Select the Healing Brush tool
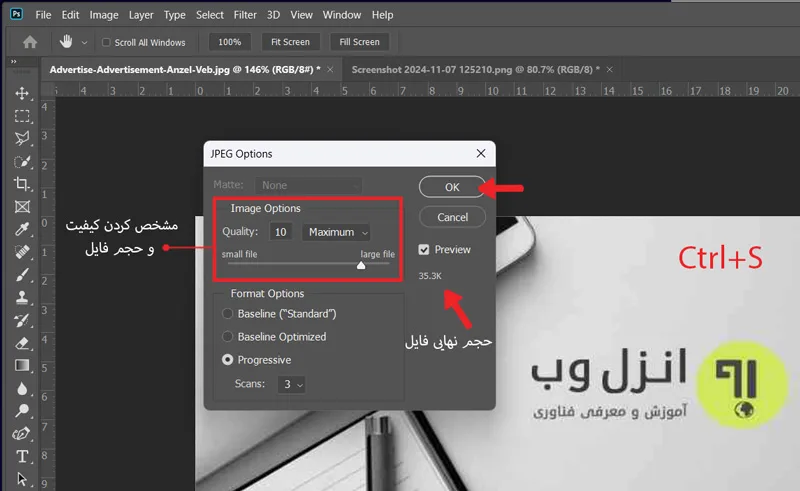This screenshot has width=800, height=491. (x=22, y=252)
